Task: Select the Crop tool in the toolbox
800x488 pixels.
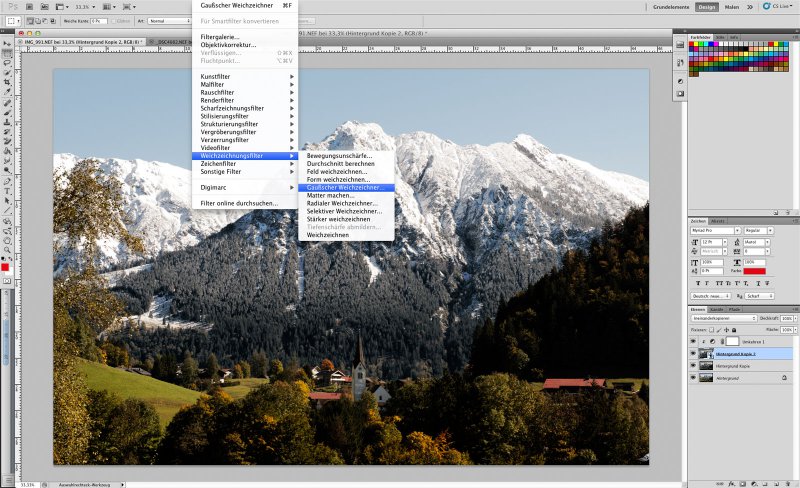Action: click(7, 82)
